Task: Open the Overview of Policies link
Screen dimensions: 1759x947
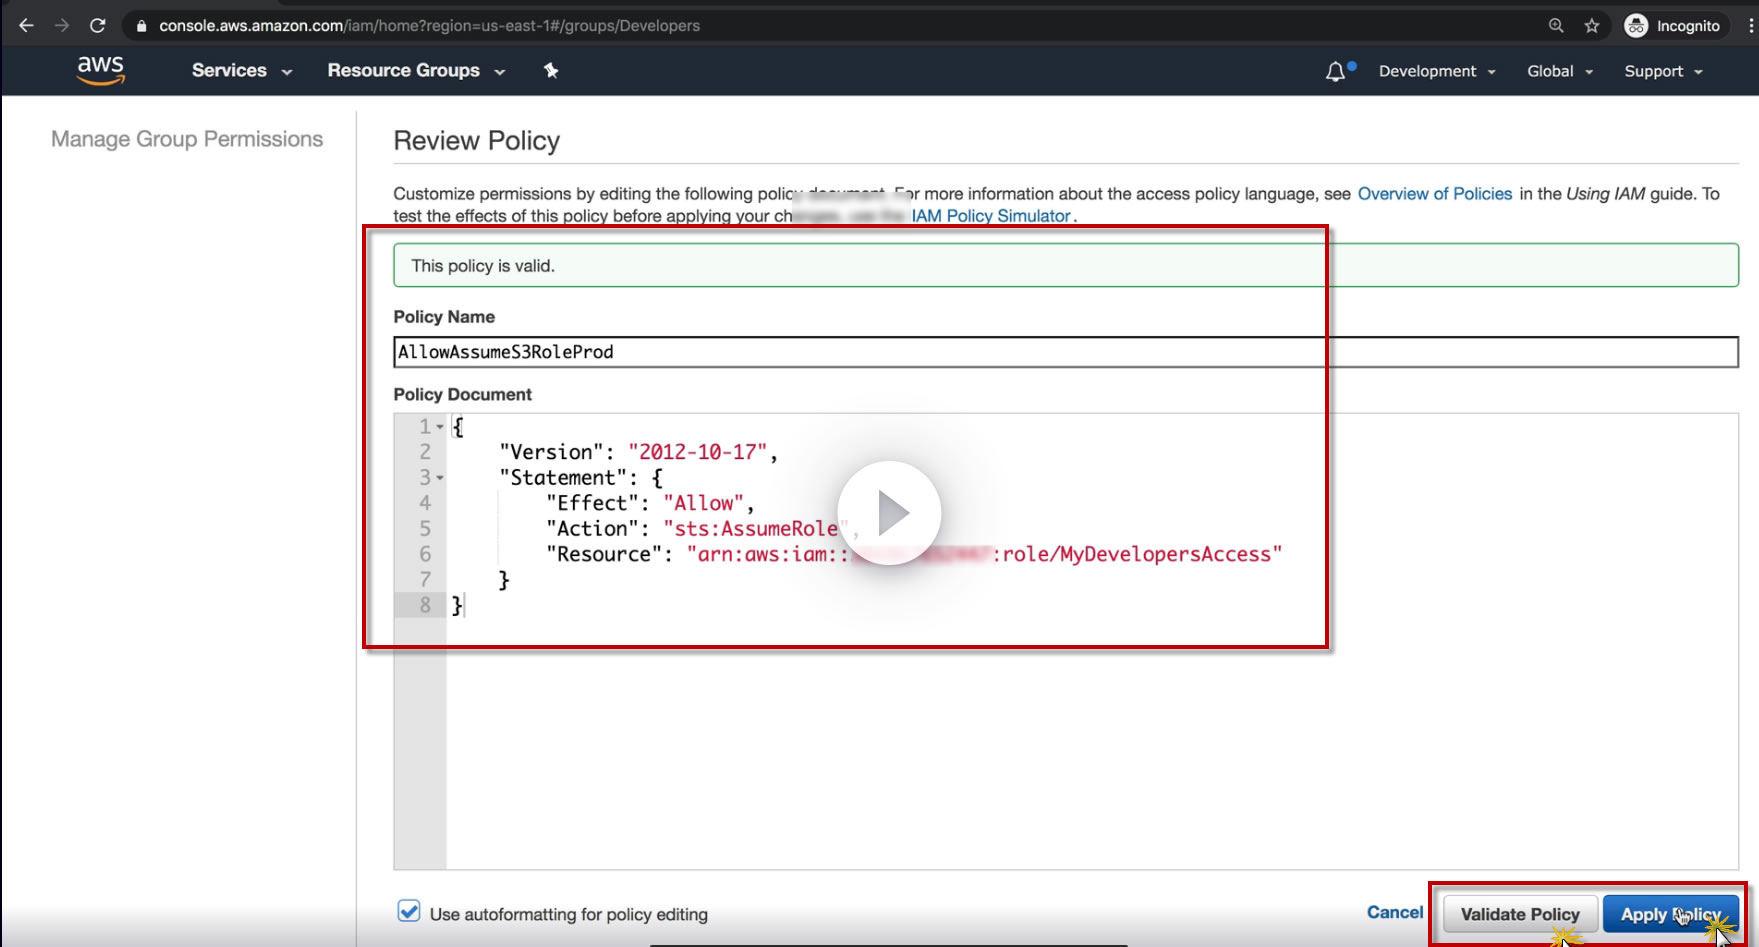Action: (1435, 194)
